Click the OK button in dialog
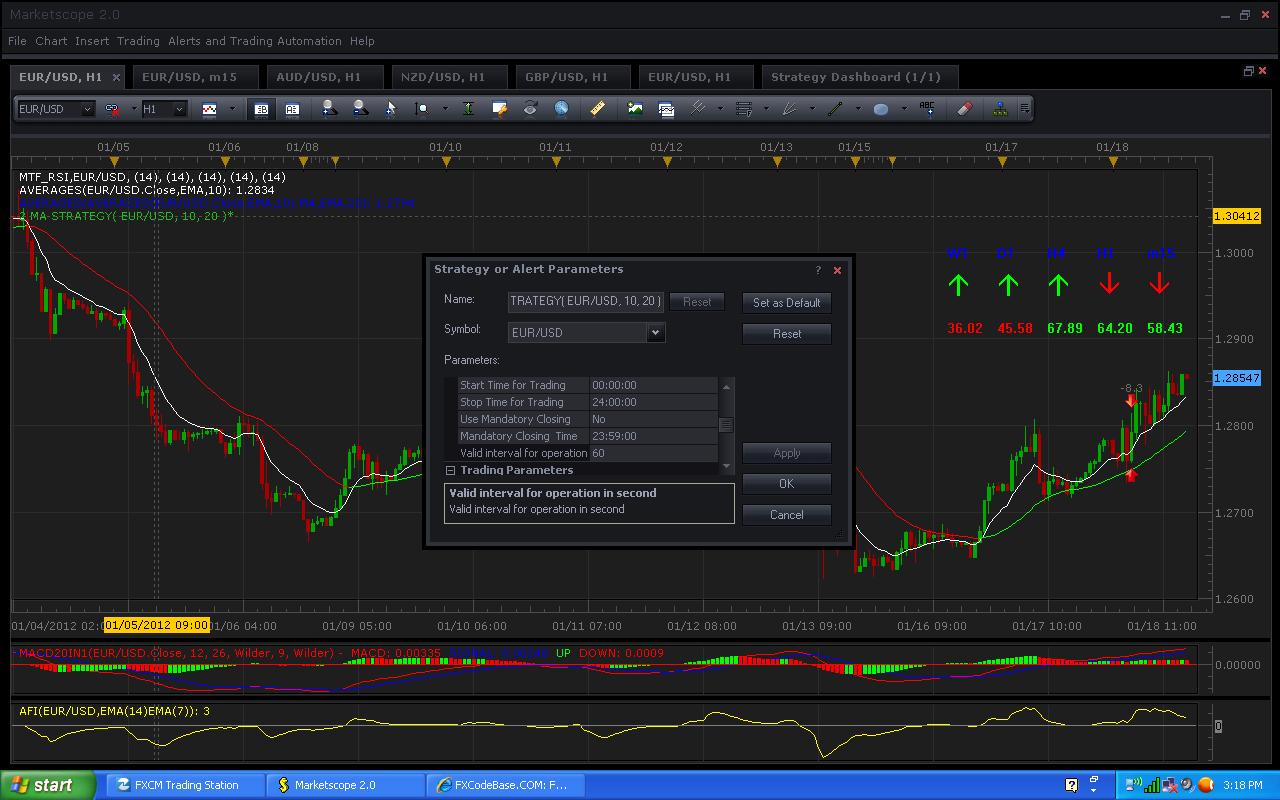1280x800 pixels. 787,484
